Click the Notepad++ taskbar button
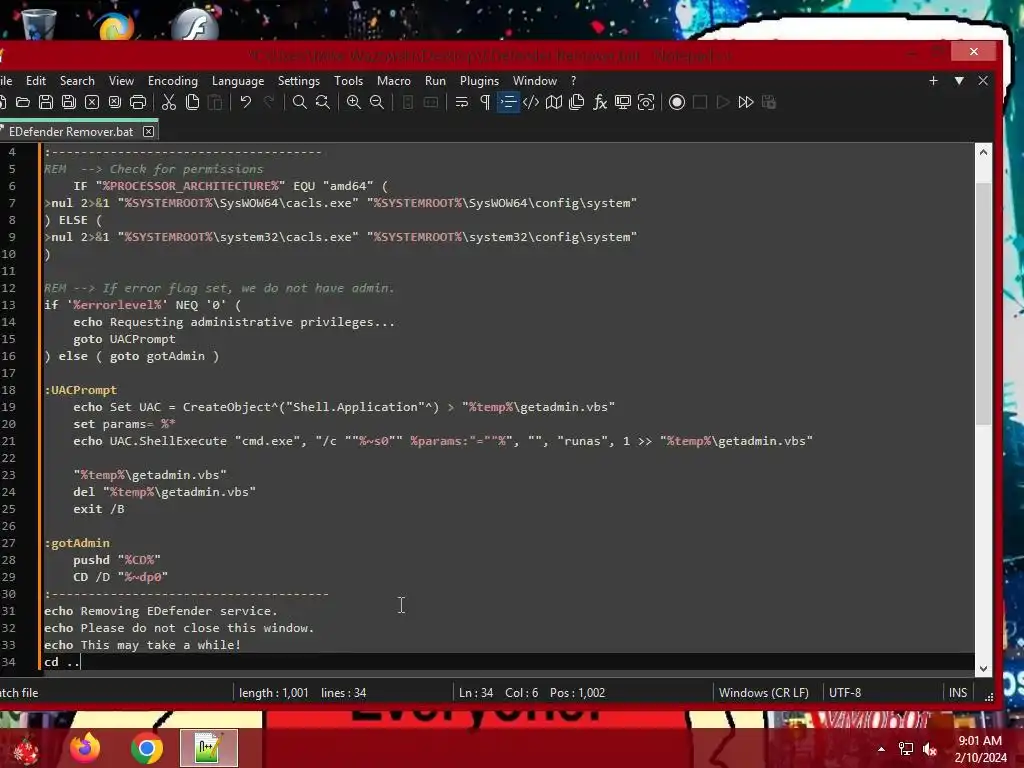 click(x=208, y=748)
